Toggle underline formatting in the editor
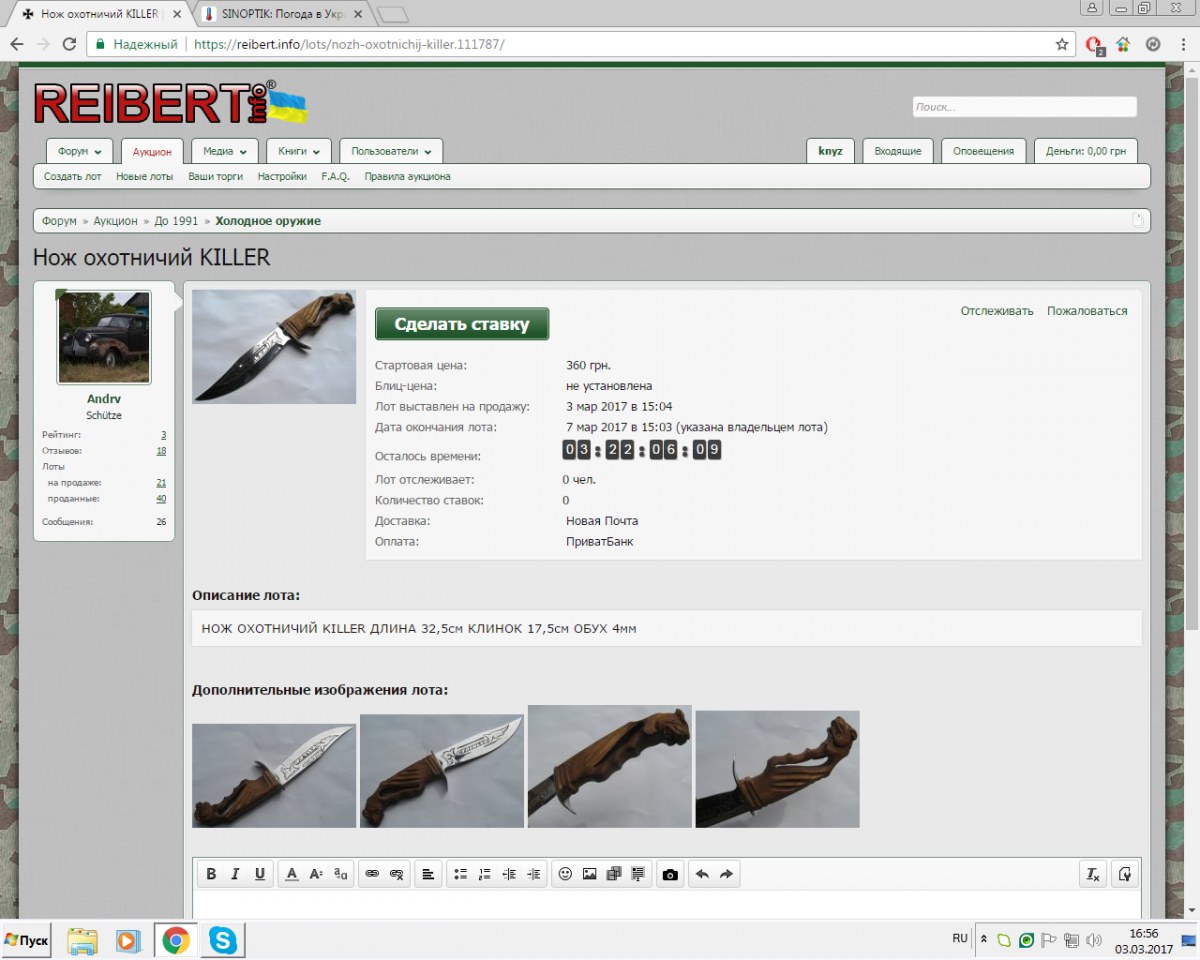The image size is (1200, 960). [260, 874]
